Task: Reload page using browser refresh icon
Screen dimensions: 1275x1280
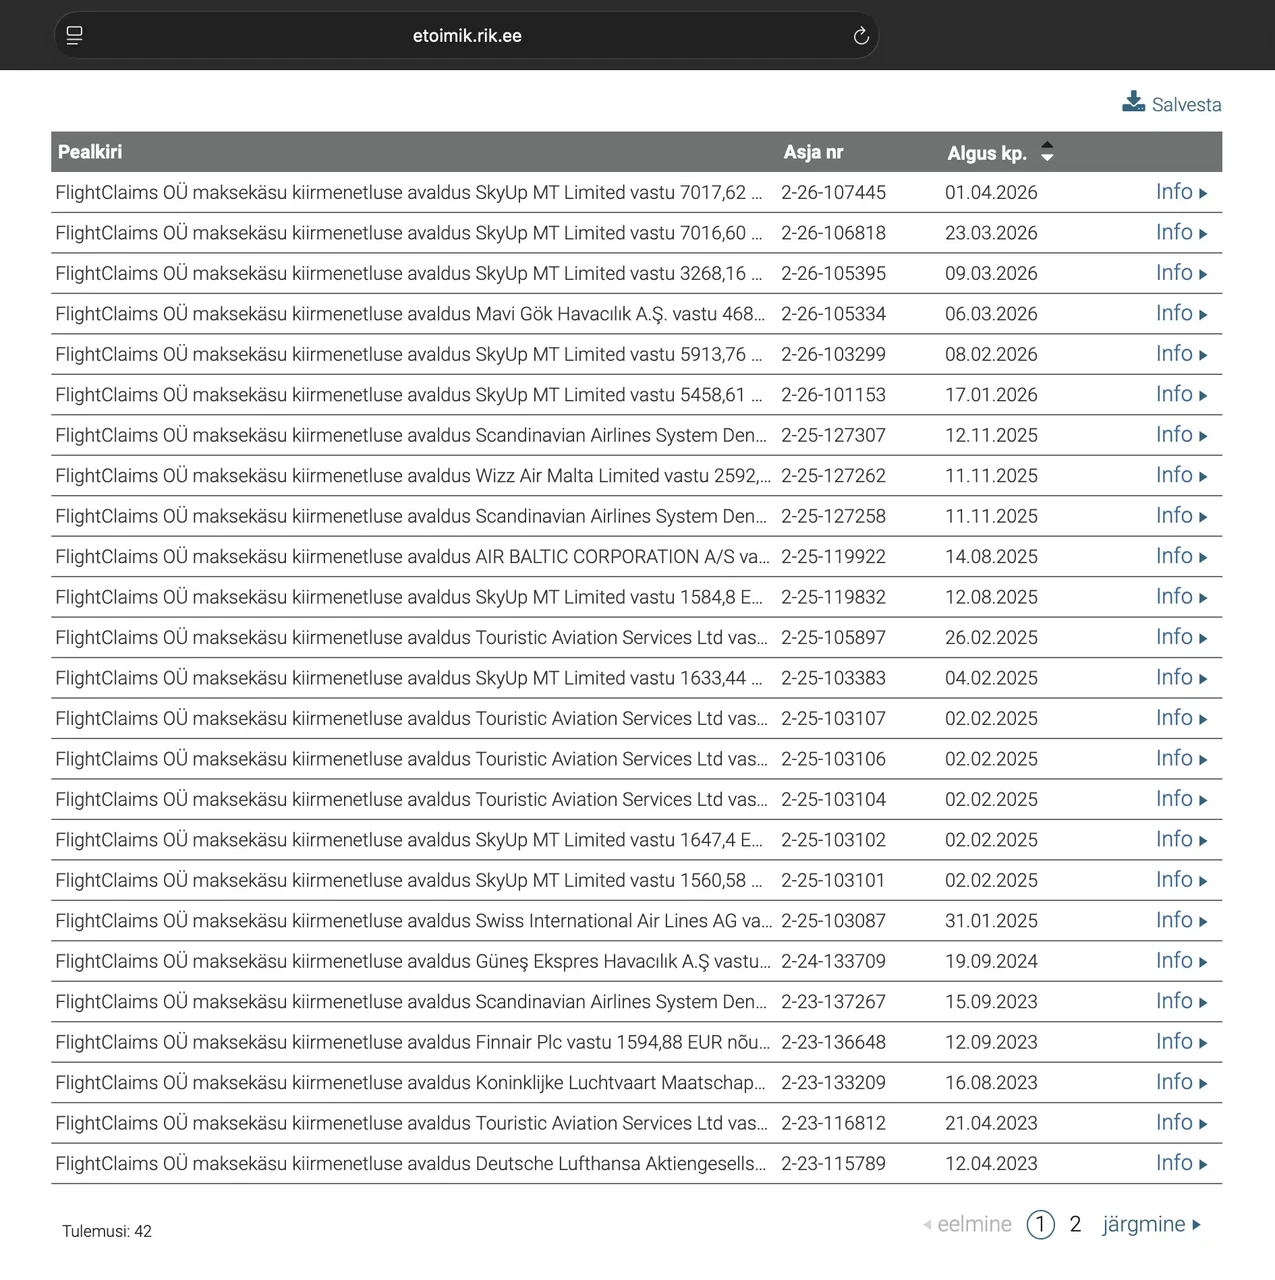Action: coord(861,36)
